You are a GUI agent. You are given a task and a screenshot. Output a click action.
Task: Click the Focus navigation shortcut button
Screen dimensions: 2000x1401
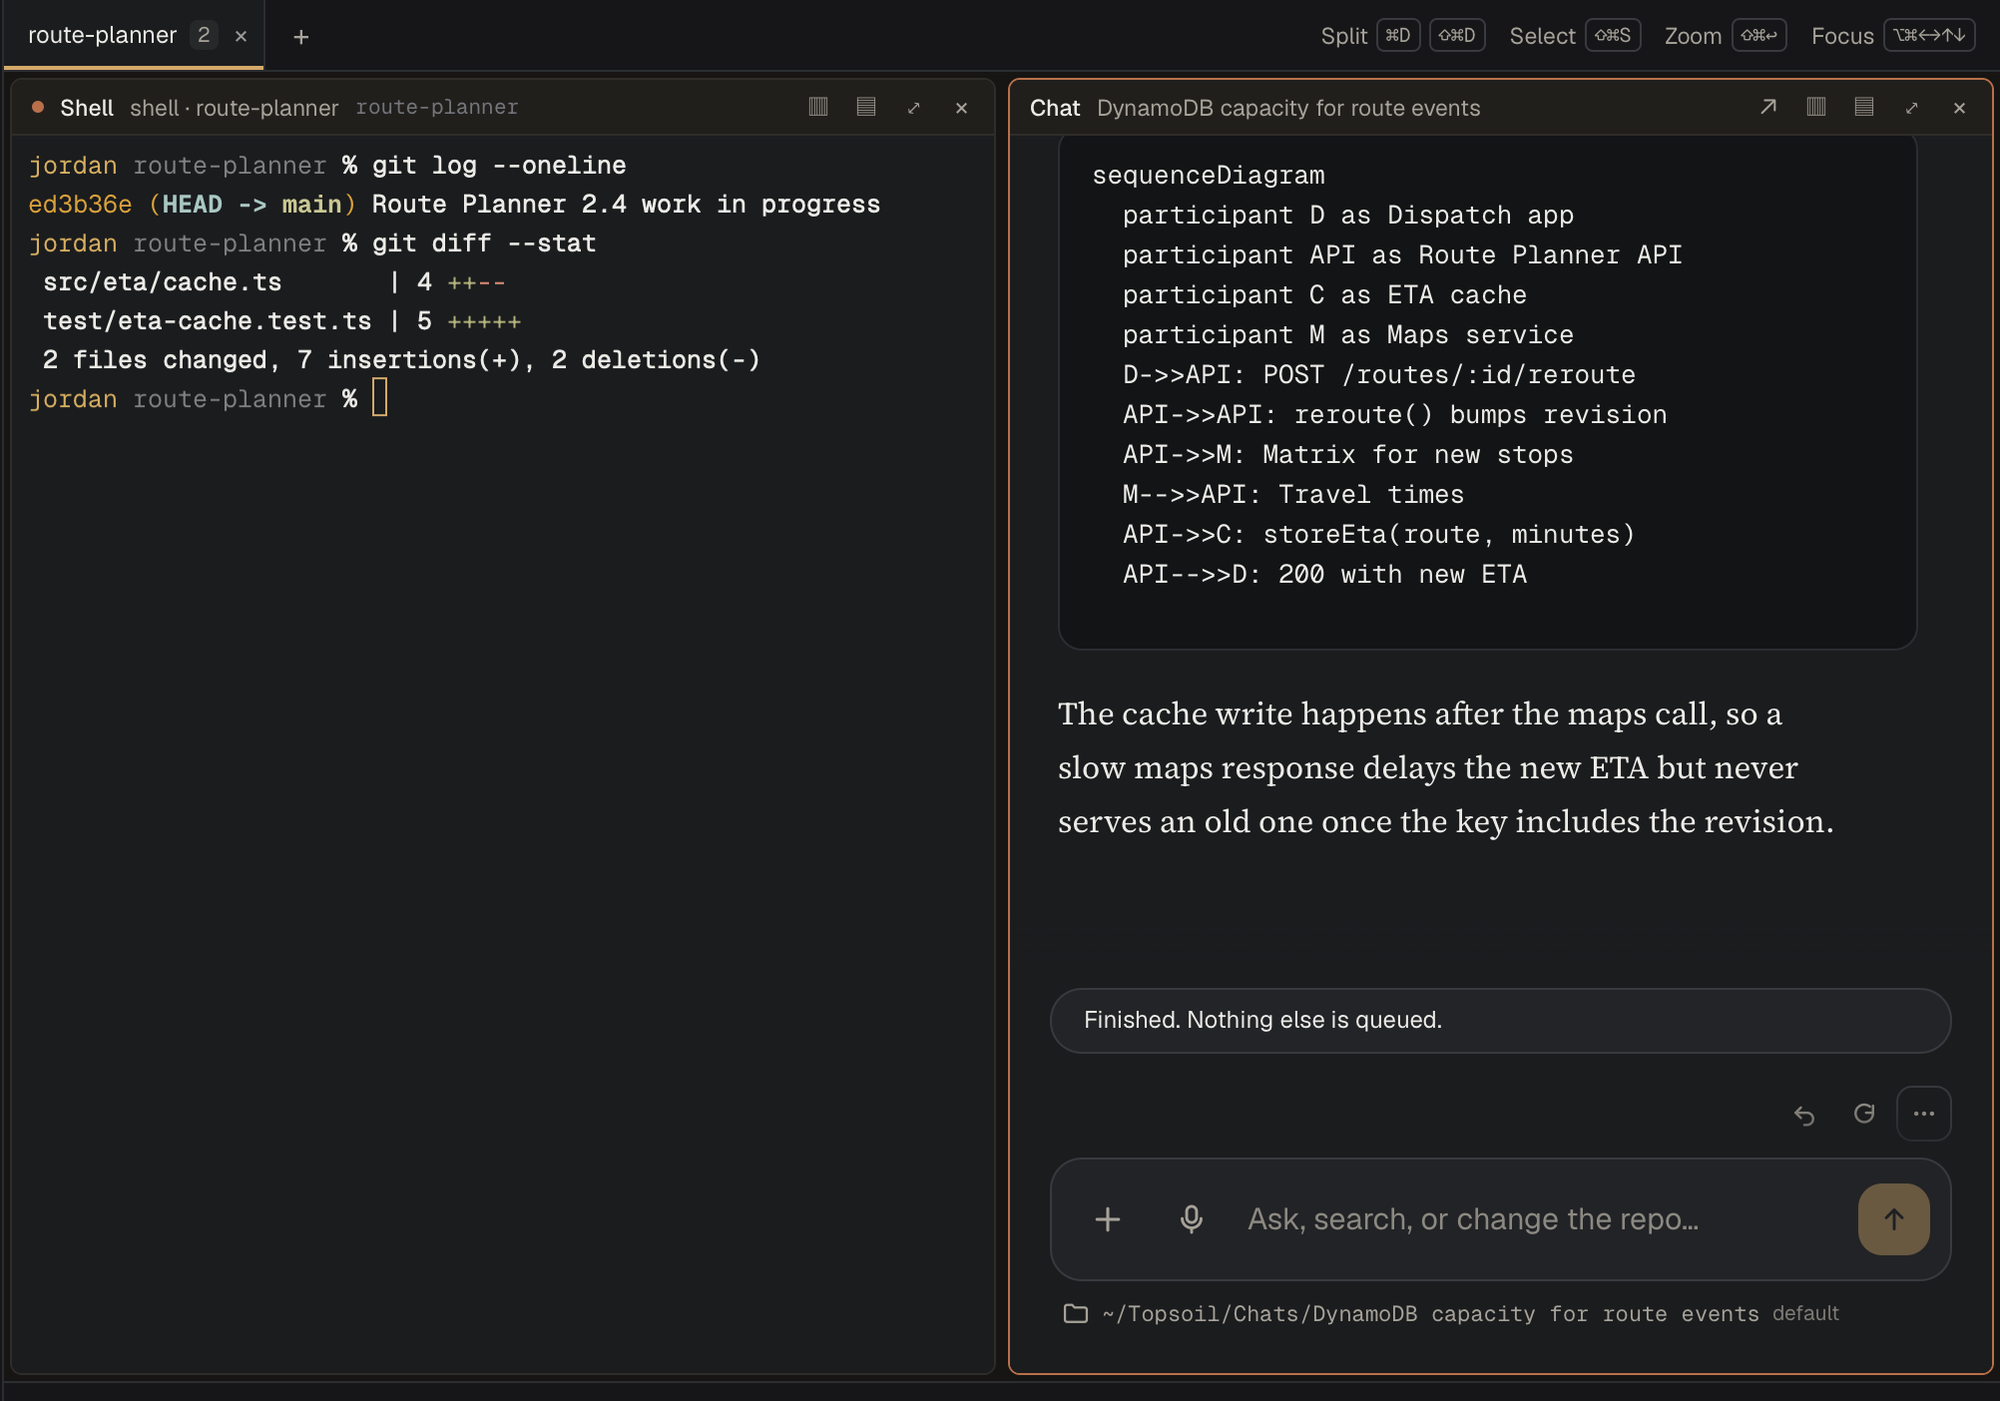click(x=1929, y=36)
